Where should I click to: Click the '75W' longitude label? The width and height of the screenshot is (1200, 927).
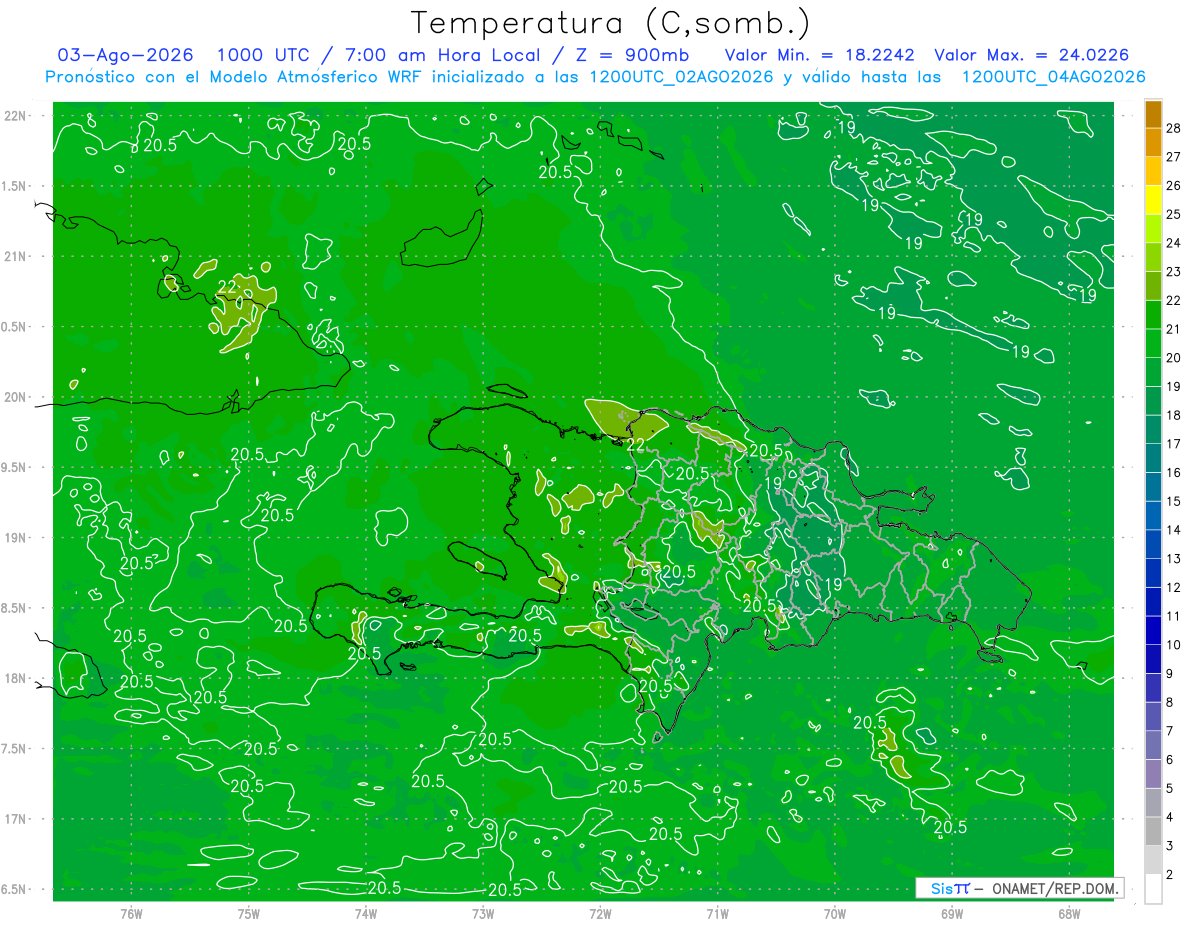249,913
